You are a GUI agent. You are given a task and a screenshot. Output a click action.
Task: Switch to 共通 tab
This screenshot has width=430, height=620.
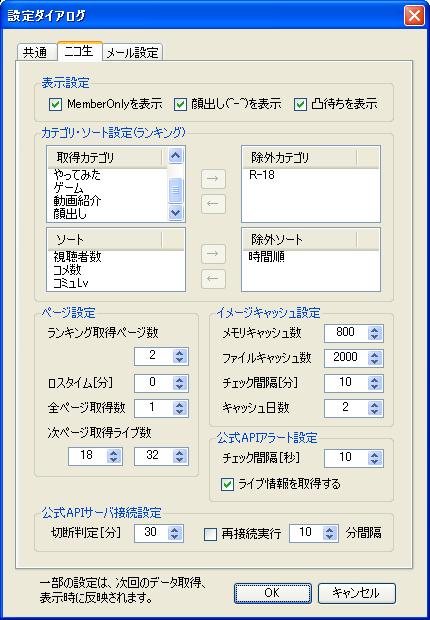[x=36, y=53]
